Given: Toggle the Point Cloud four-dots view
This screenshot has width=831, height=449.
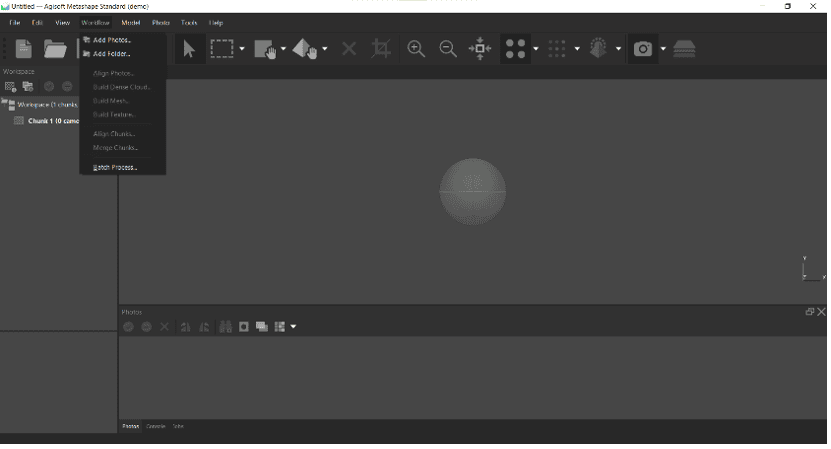Looking at the screenshot, I should [515, 49].
